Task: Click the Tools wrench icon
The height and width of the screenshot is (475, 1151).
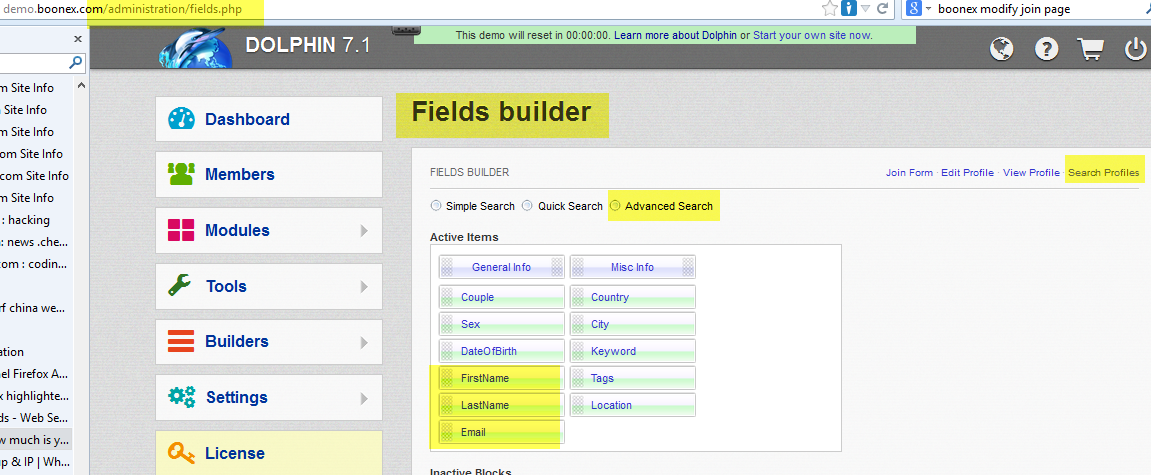Action: (180, 286)
